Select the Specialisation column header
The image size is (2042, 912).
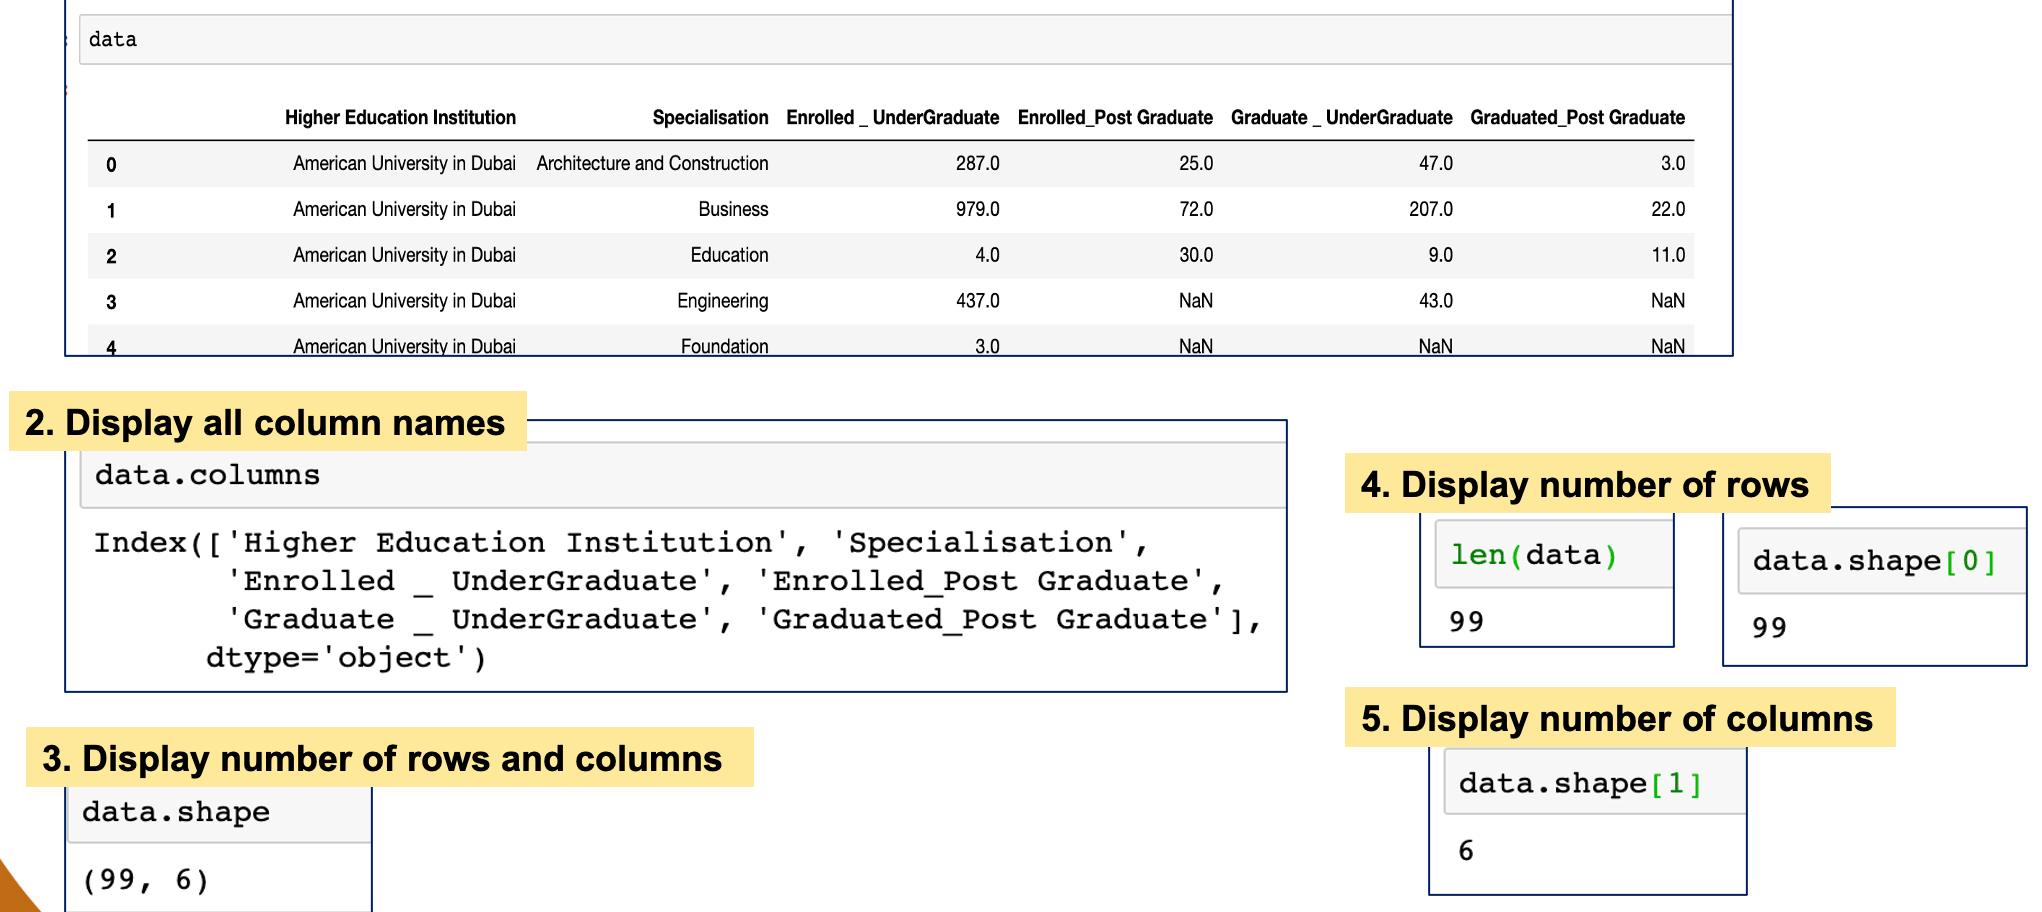pyautogui.click(x=710, y=117)
